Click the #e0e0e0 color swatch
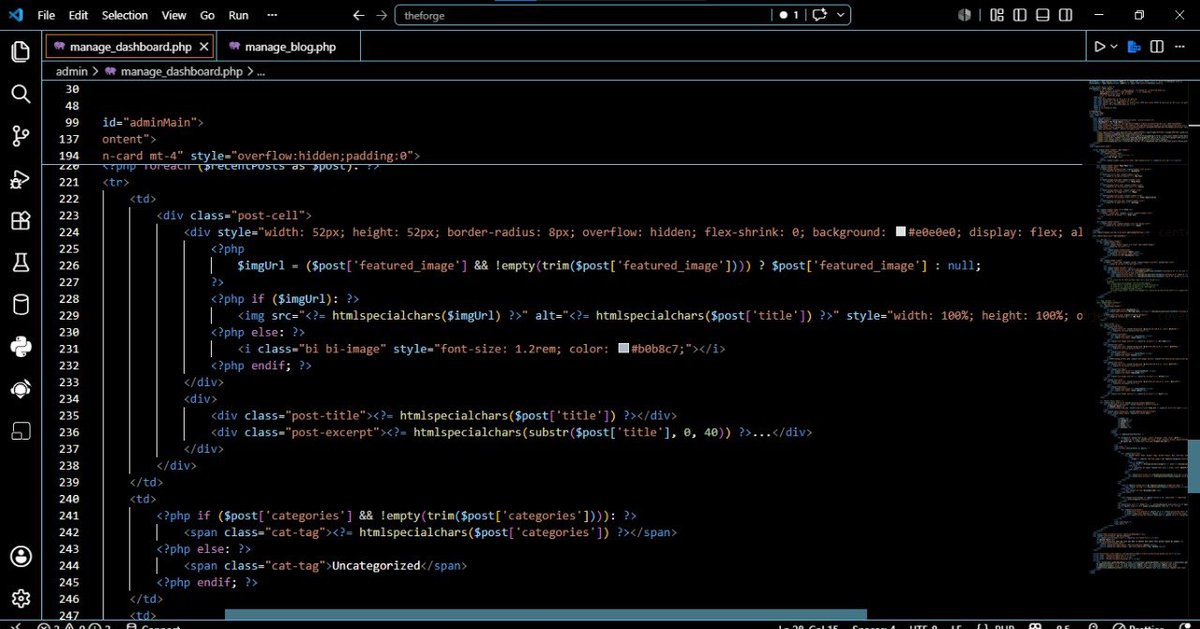The image size is (1200, 629). (x=901, y=232)
